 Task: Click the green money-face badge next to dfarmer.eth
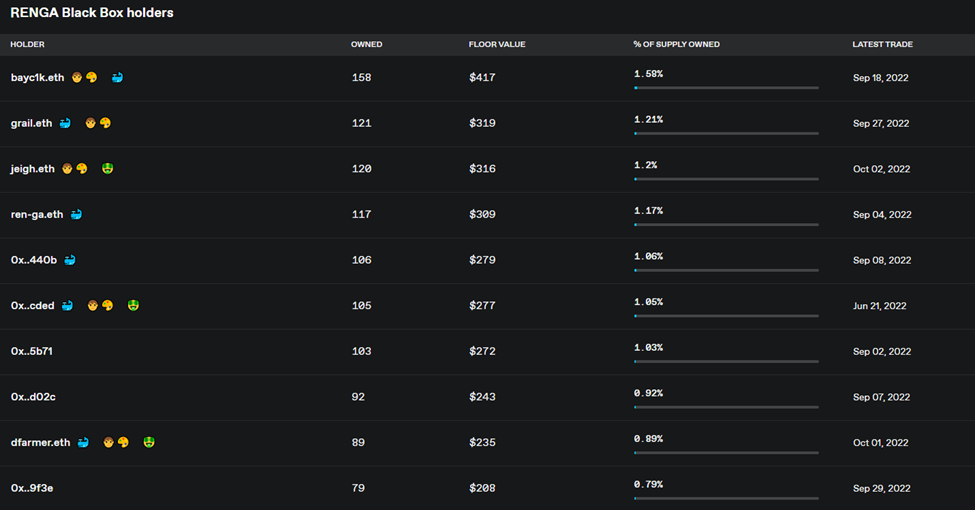pos(149,442)
